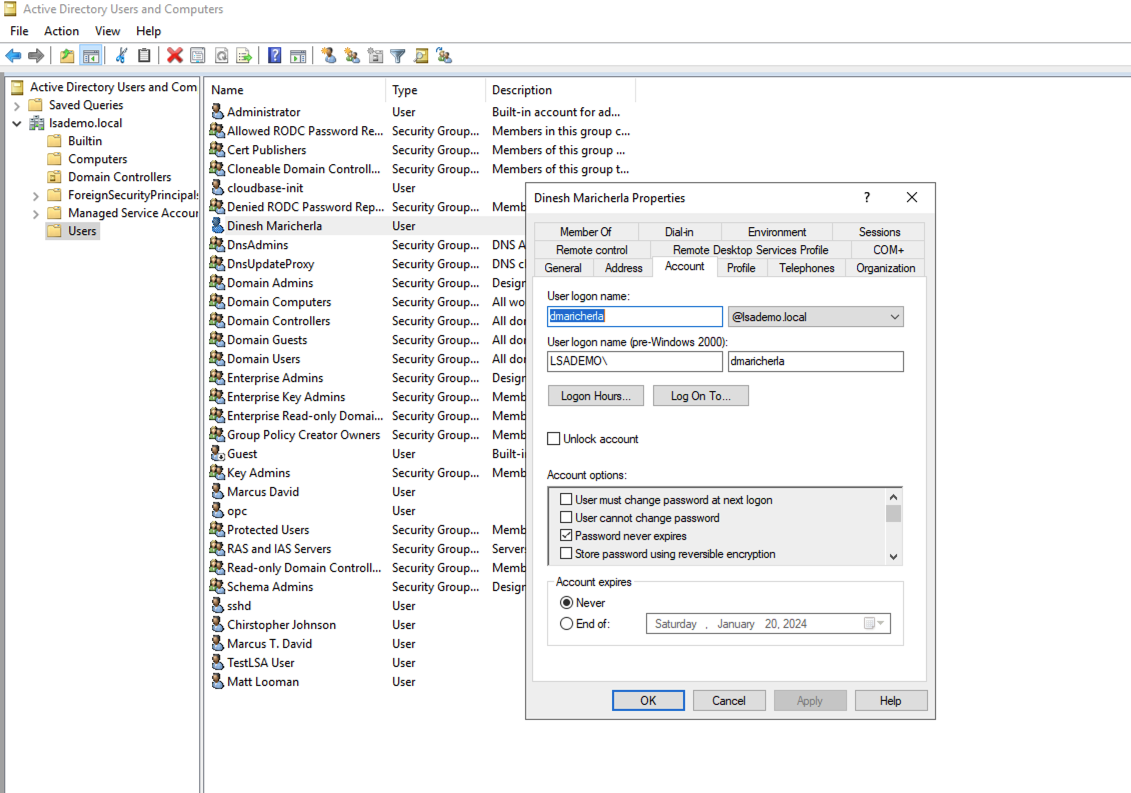Select the End of account expiry radio button

[x=567, y=624]
